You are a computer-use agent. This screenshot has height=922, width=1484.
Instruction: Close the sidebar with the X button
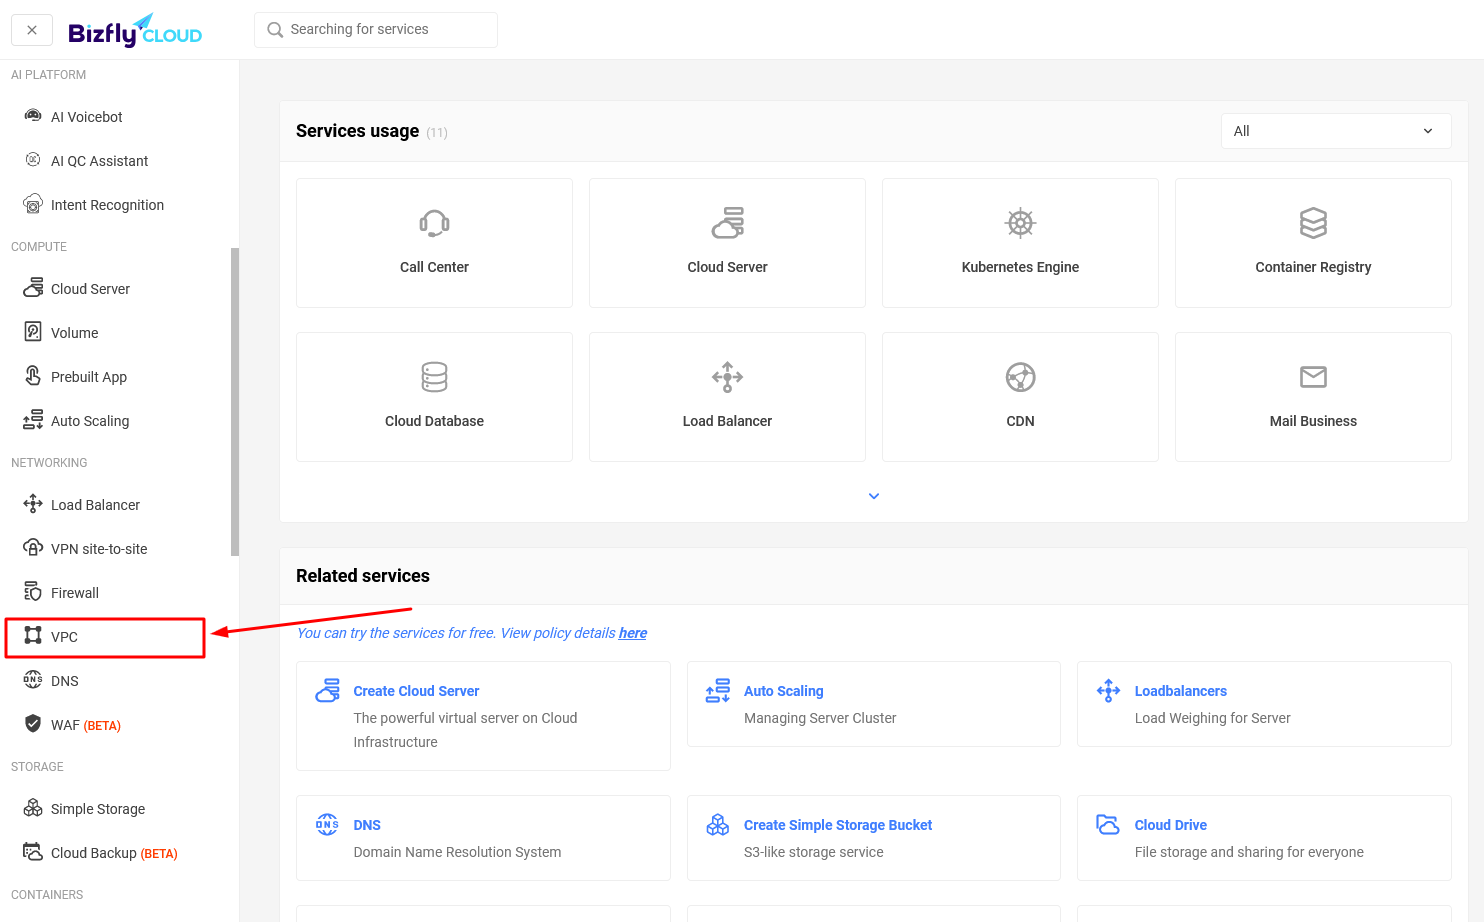click(32, 30)
